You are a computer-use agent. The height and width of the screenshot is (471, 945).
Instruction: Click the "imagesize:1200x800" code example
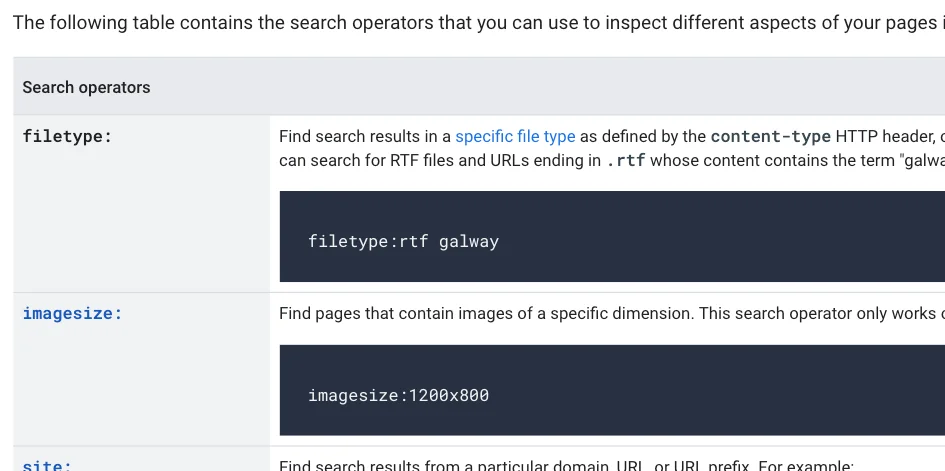[x=398, y=396]
